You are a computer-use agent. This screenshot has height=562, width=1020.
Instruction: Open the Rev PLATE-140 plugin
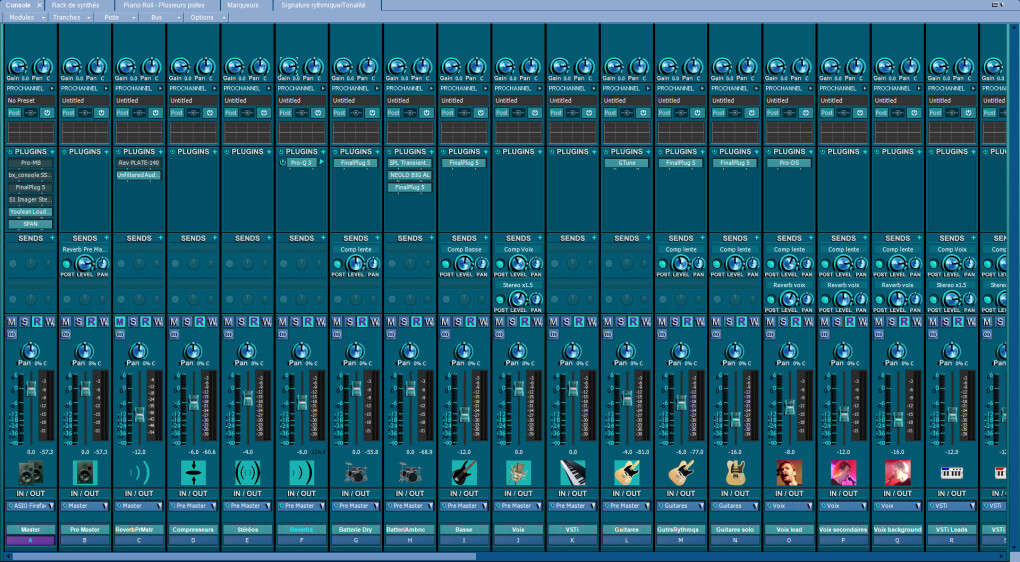point(139,163)
